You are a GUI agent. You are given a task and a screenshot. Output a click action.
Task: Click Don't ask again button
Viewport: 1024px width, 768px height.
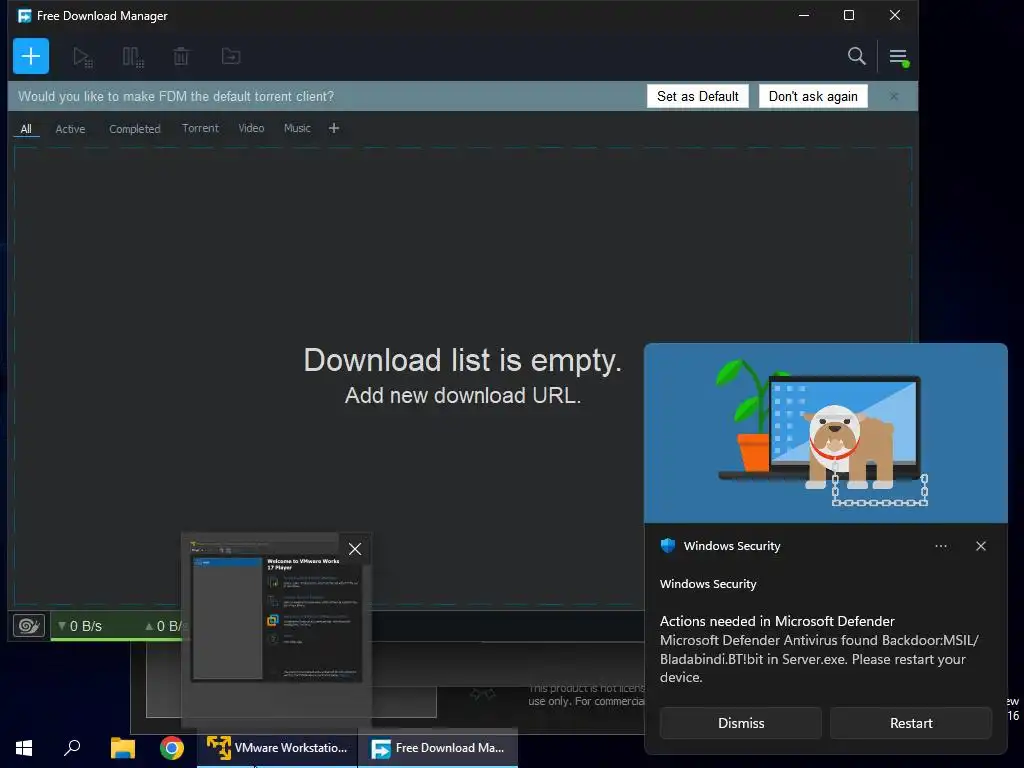(813, 96)
